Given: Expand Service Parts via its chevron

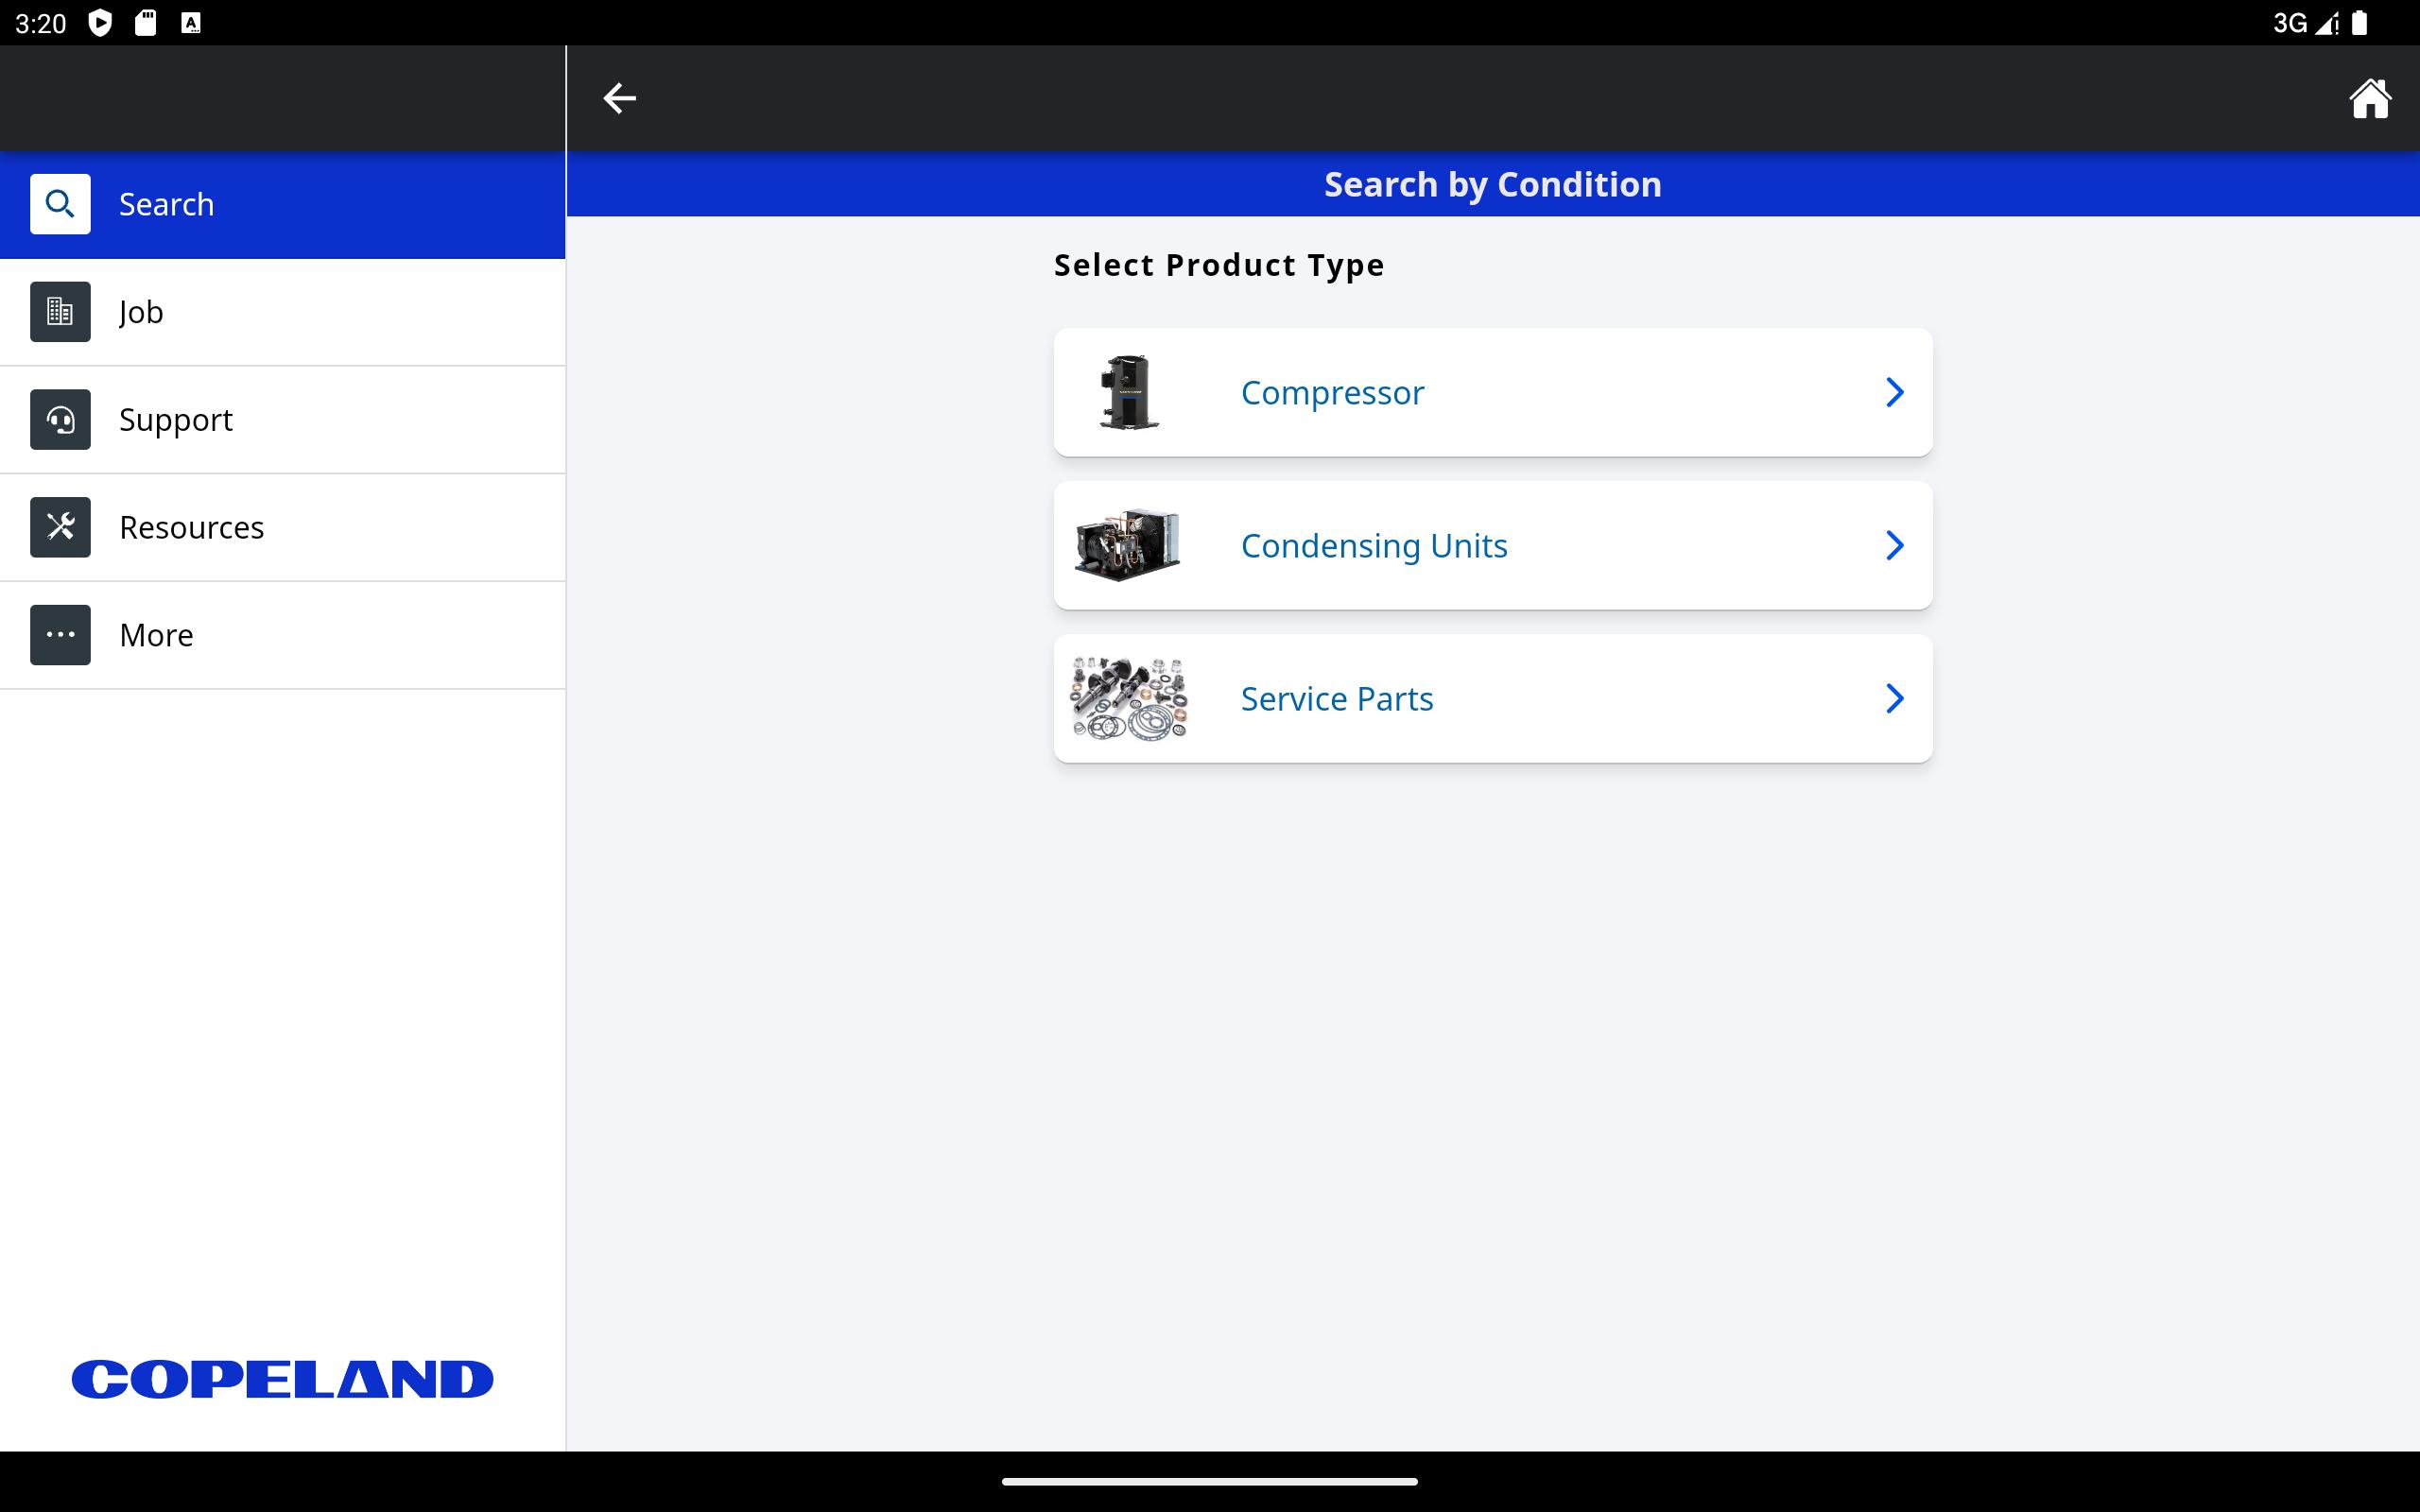Looking at the screenshot, I should [x=1894, y=698].
